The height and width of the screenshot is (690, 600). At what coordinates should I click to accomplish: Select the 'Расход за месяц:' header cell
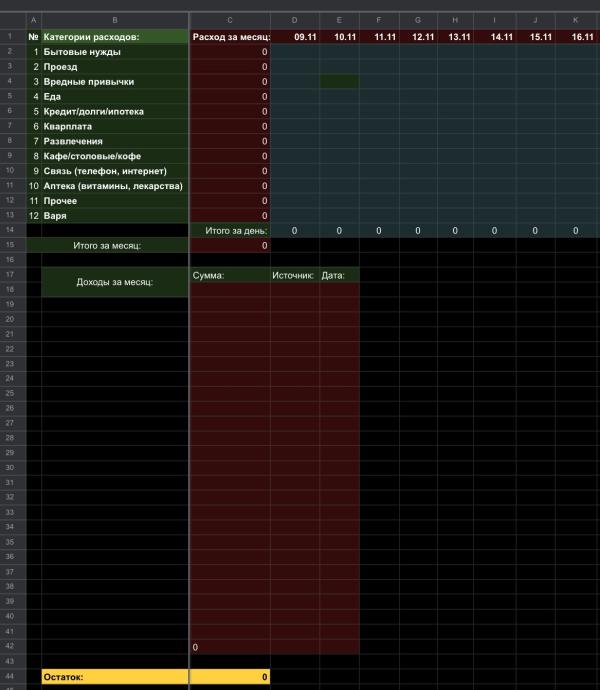point(230,37)
